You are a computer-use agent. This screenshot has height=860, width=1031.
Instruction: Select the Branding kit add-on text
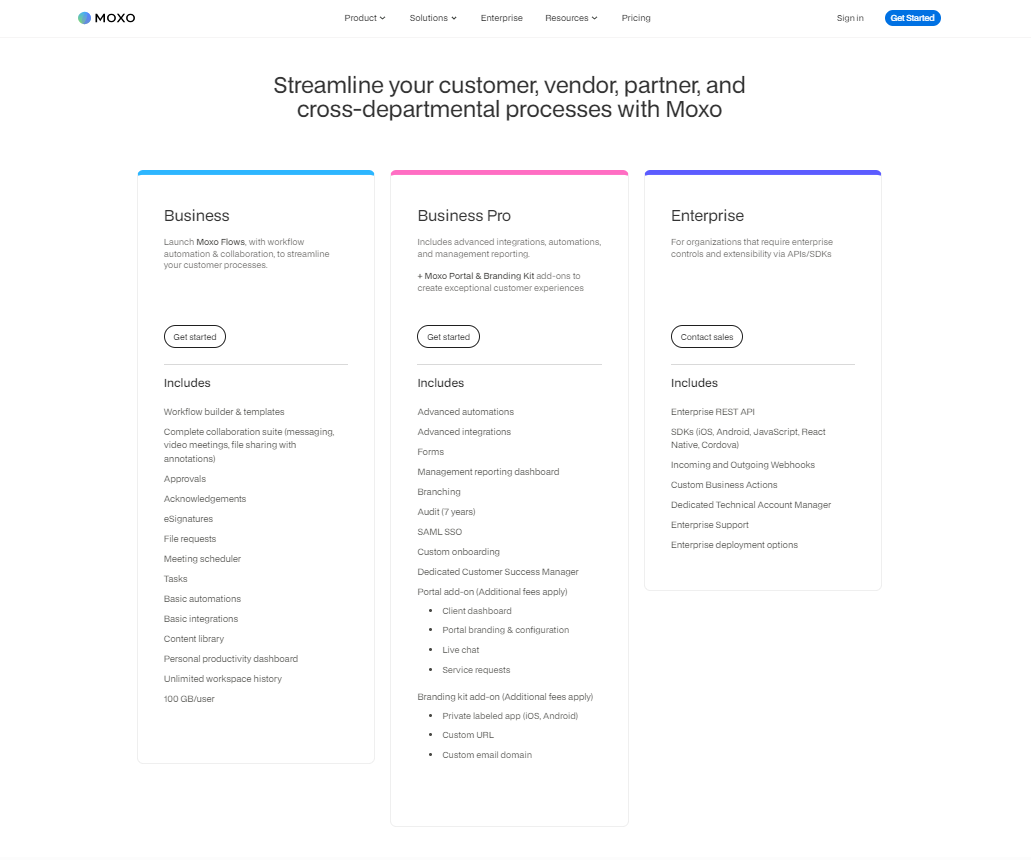(x=504, y=696)
